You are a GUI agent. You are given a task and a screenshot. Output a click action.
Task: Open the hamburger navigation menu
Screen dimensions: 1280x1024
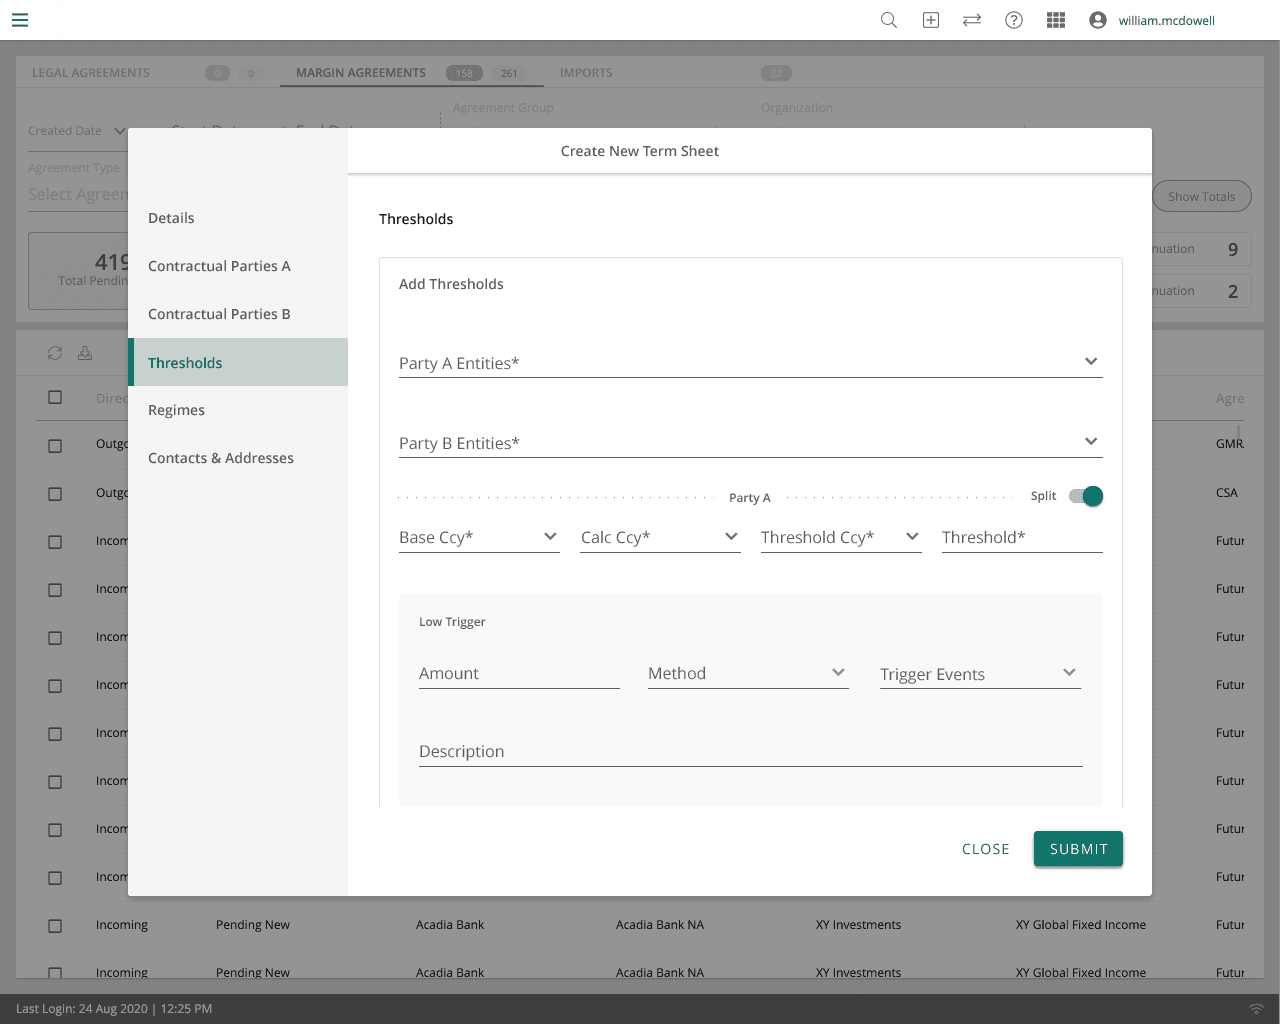click(20, 20)
